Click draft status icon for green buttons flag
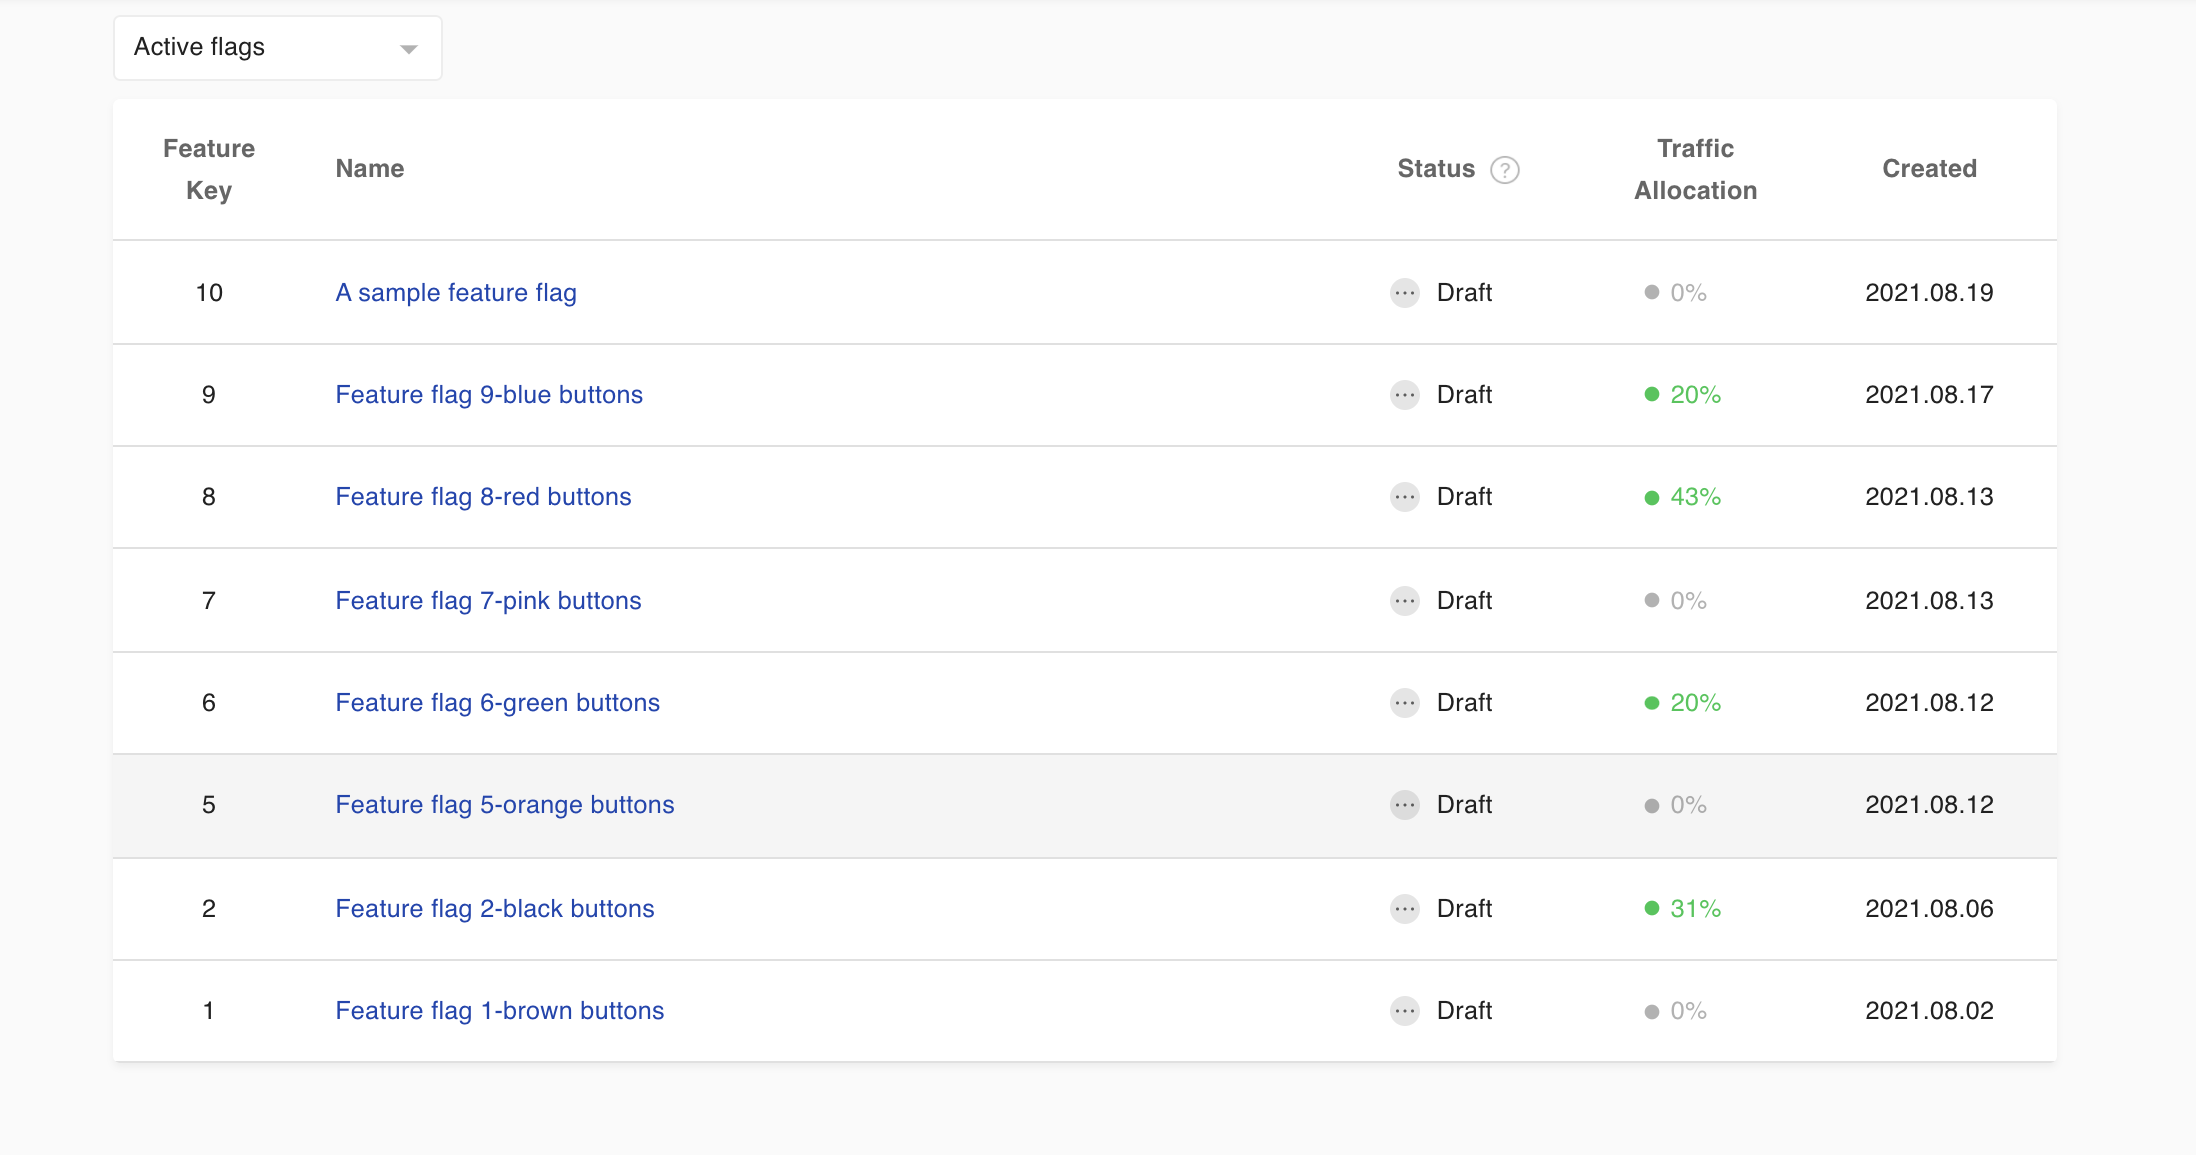Viewport: 2196px width, 1155px height. pyautogui.click(x=1404, y=703)
